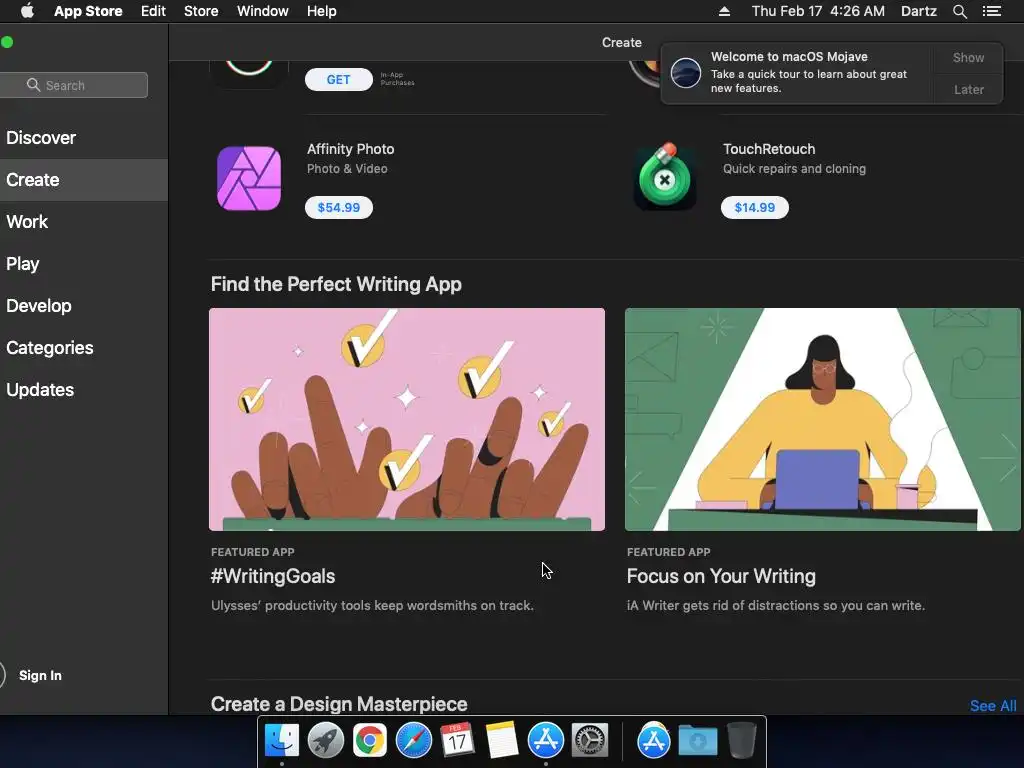Open the App Store menu

88,11
